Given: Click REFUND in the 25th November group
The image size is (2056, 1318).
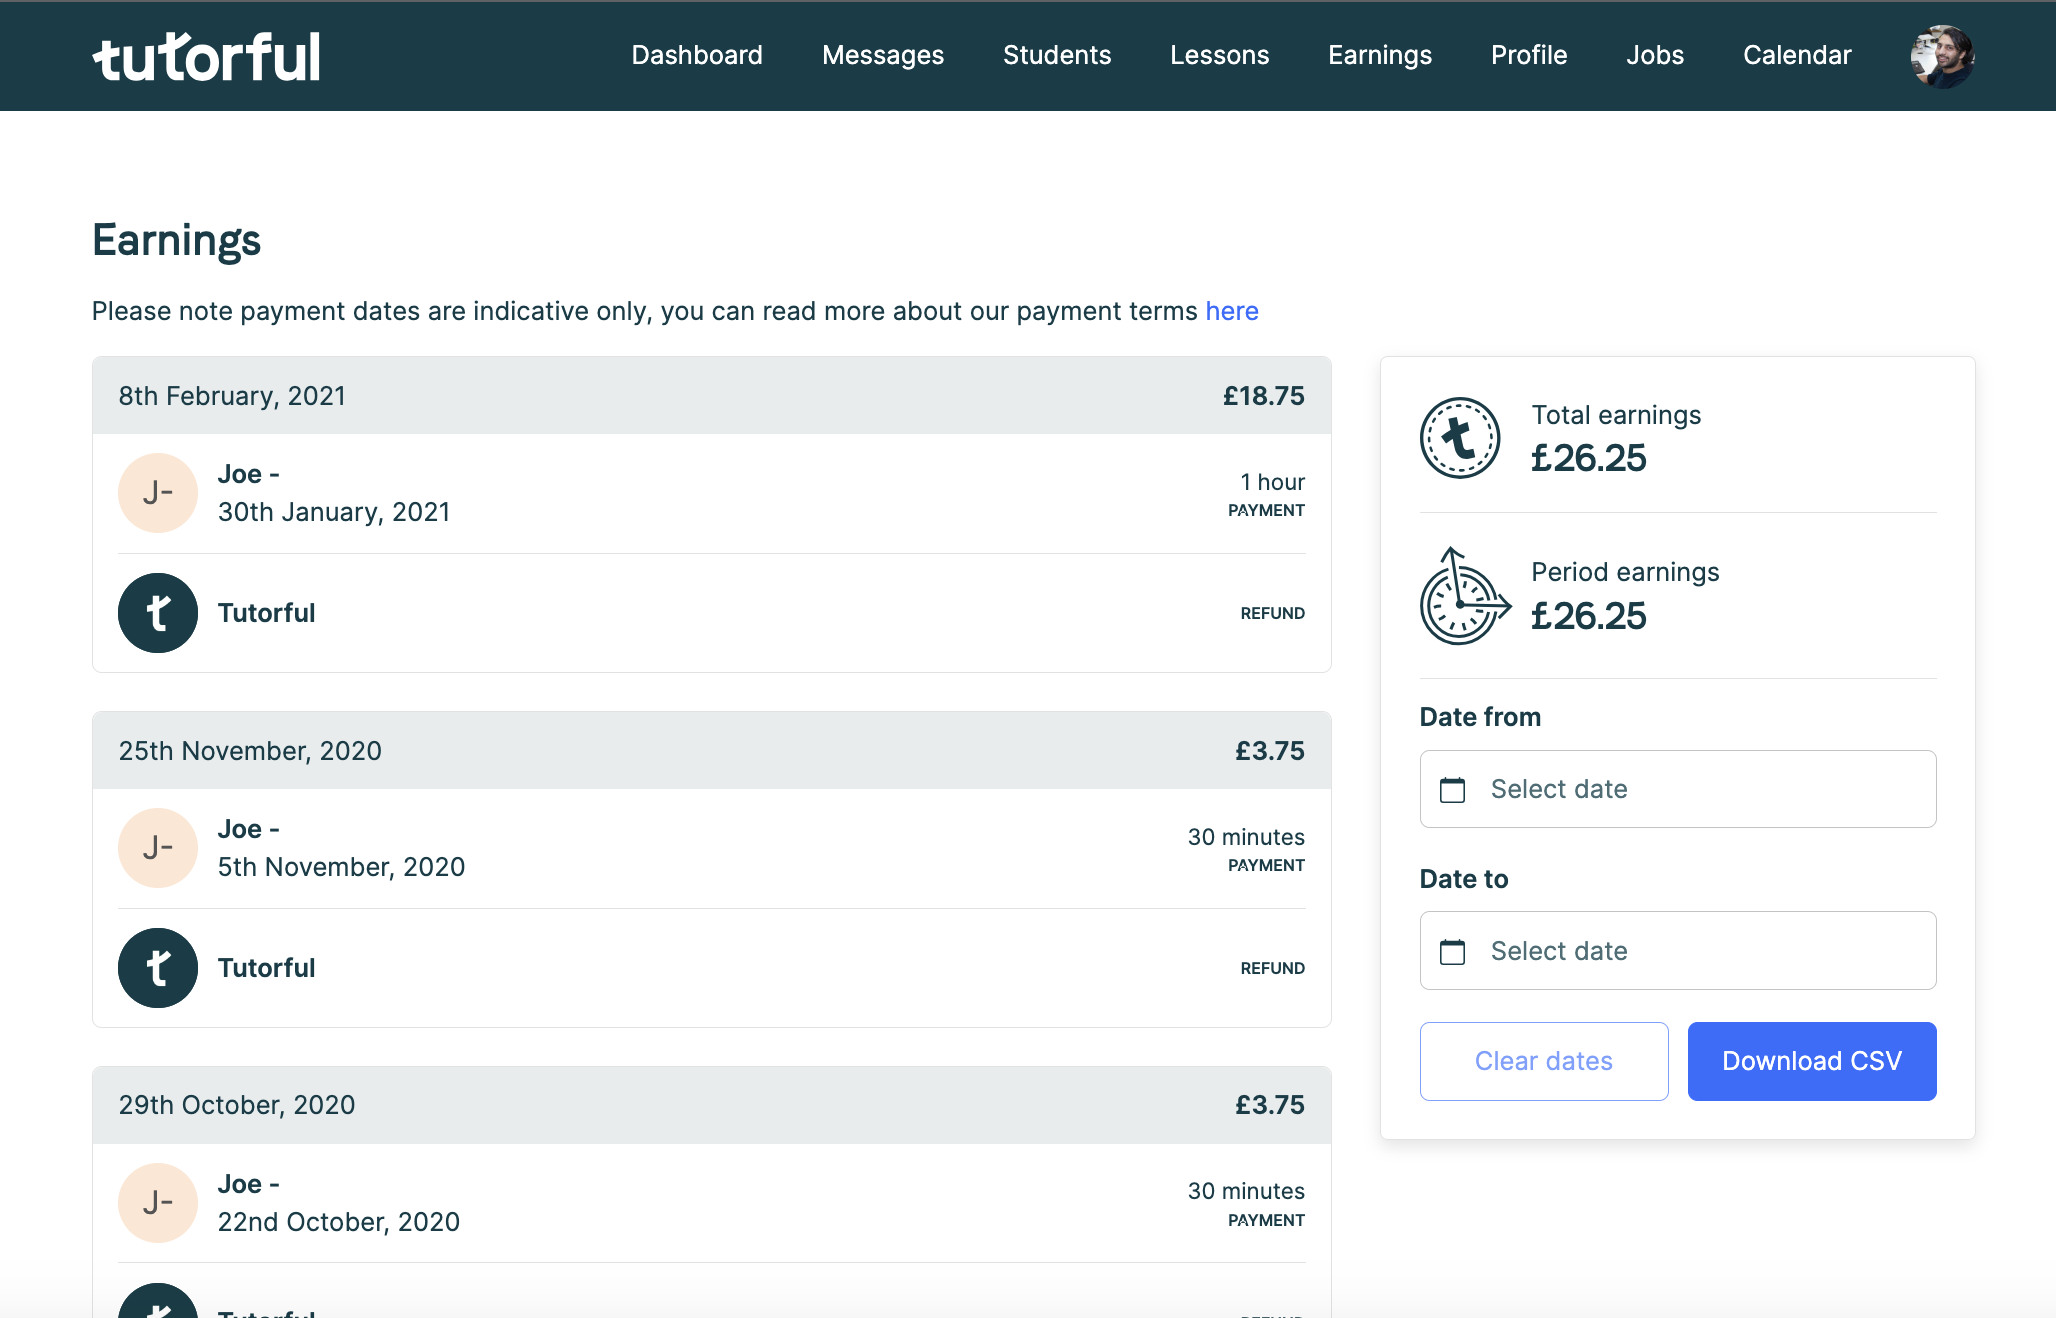Looking at the screenshot, I should 1273,968.
